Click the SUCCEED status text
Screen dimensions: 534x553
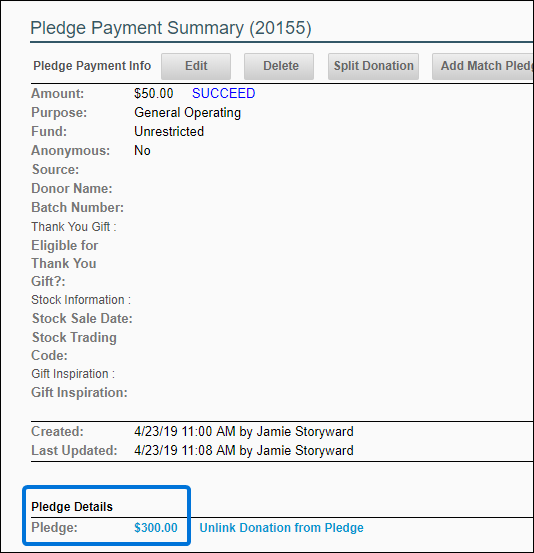224,93
